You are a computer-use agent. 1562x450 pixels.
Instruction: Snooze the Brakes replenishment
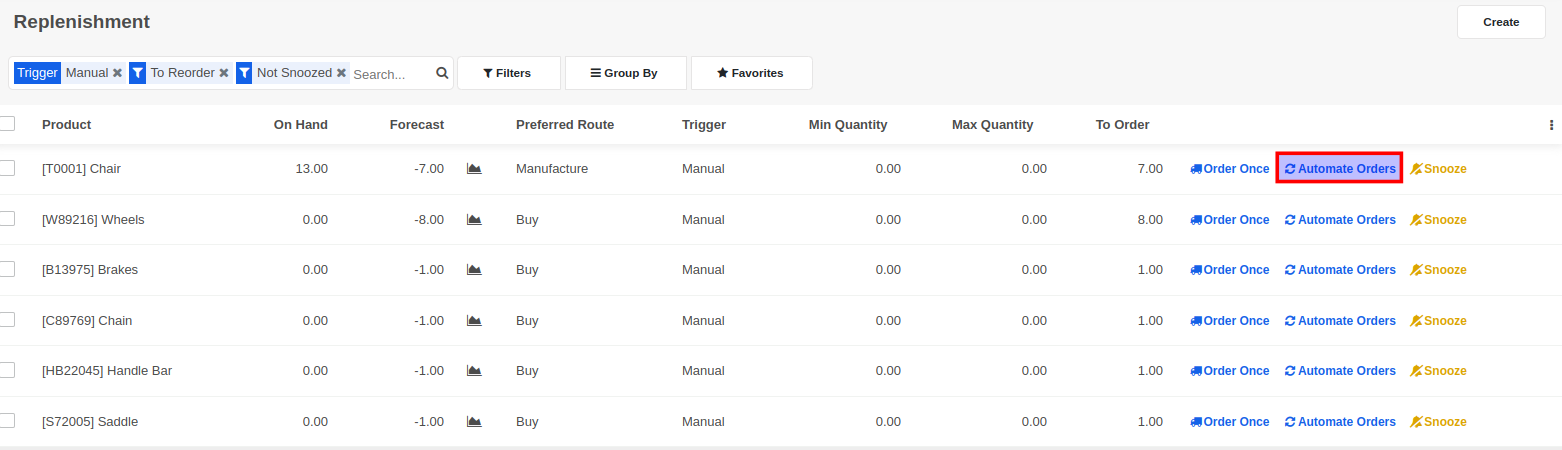(1438, 270)
